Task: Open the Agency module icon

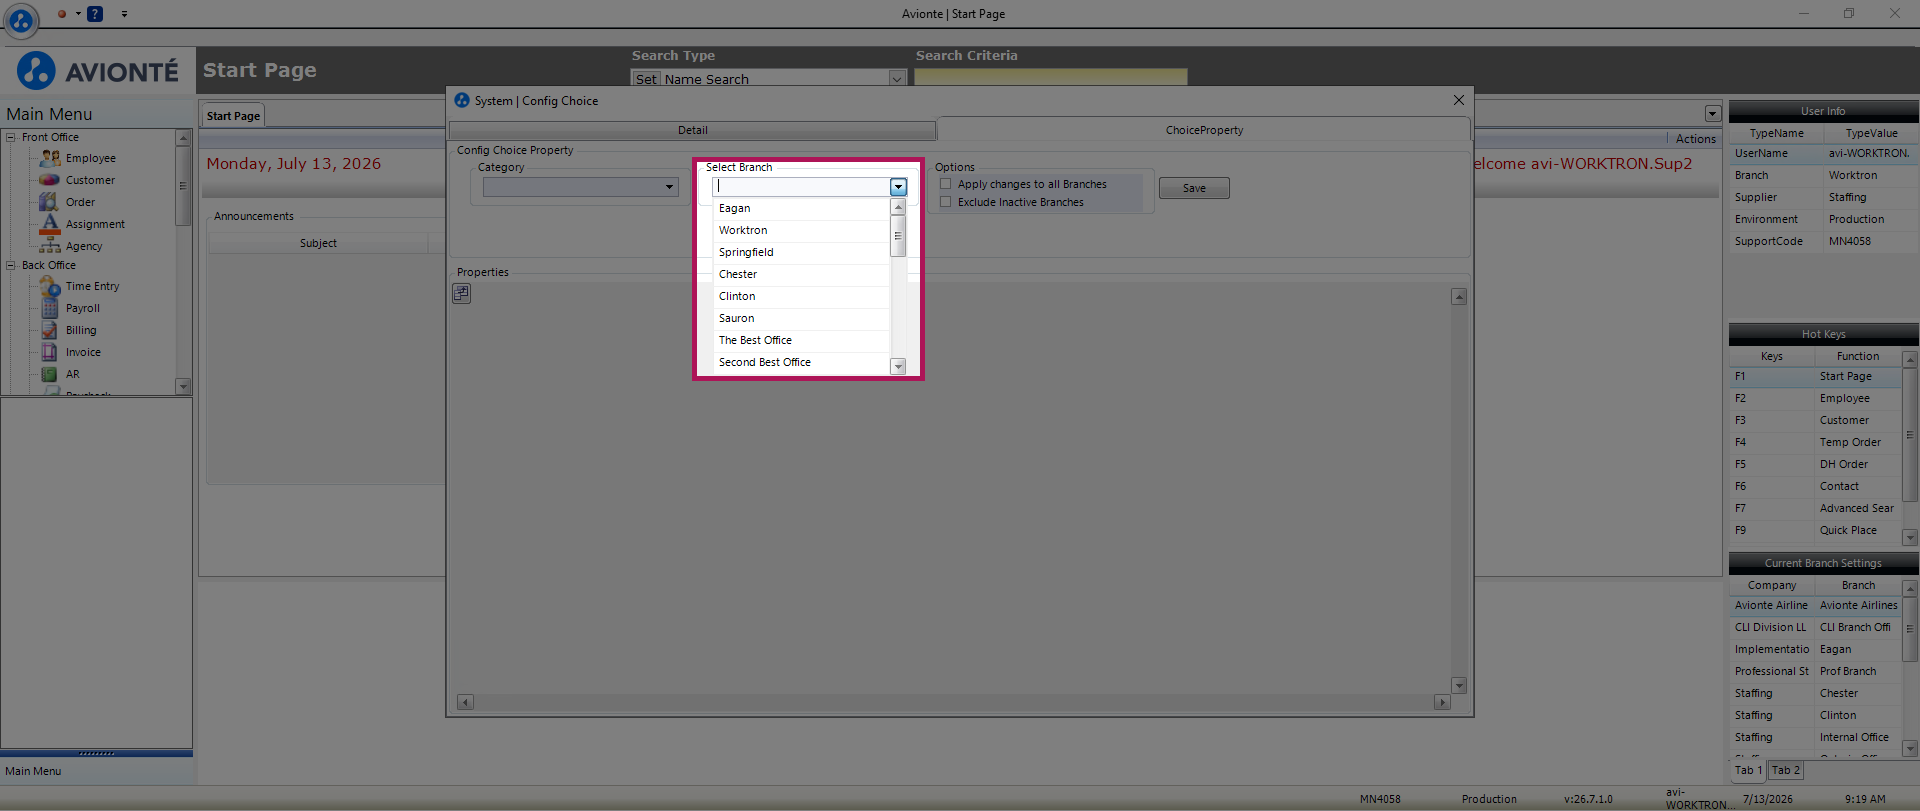Action: (x=50, y=246)
